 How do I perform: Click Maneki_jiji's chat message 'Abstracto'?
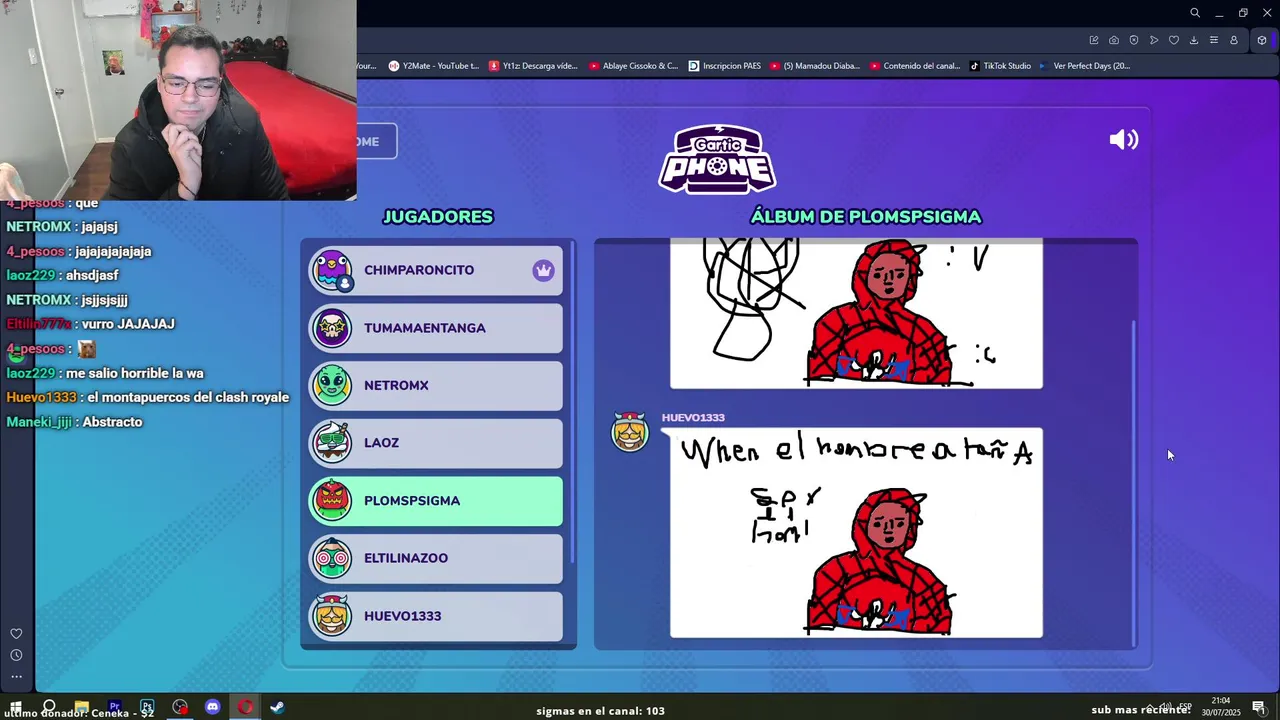point(75,422)
